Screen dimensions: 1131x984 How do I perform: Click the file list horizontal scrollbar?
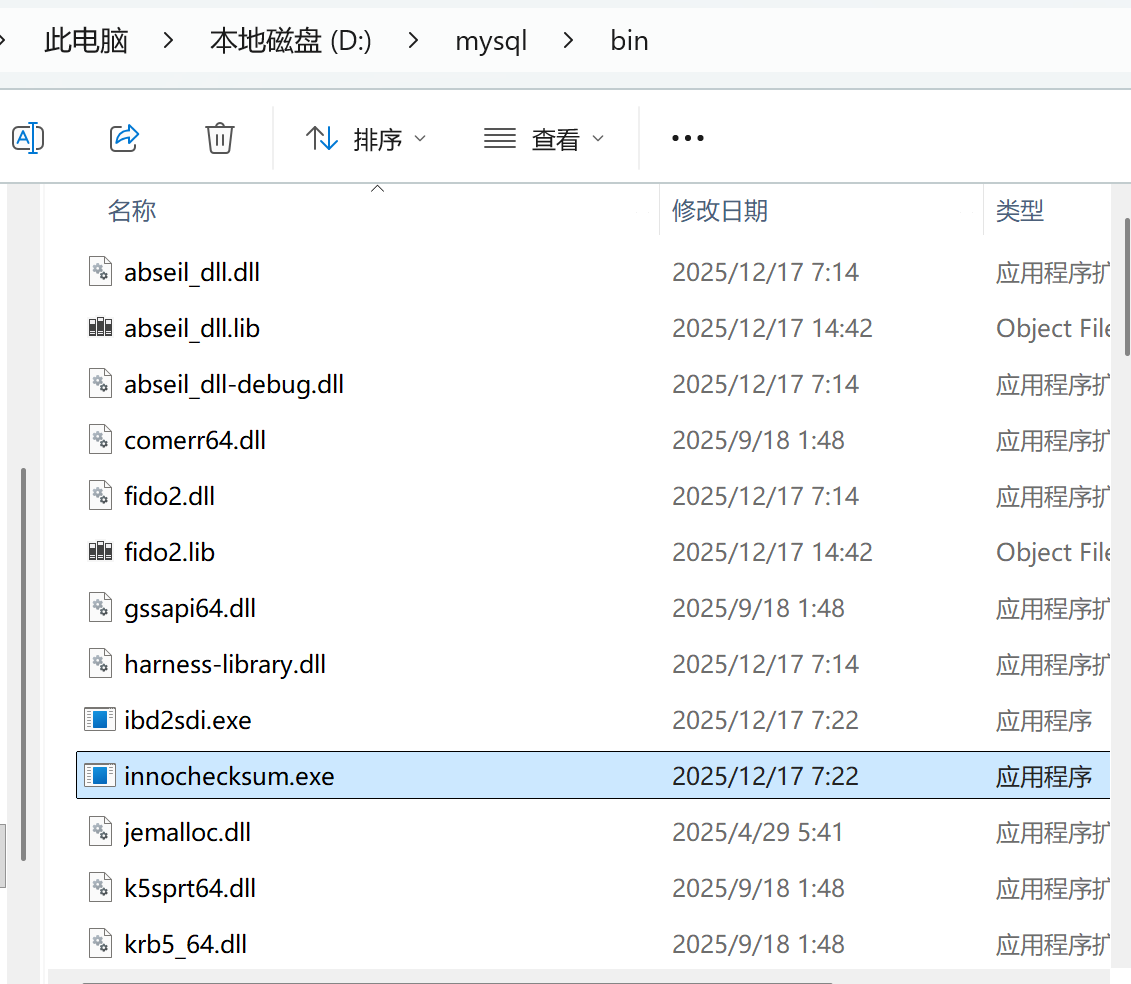[457, 982]
